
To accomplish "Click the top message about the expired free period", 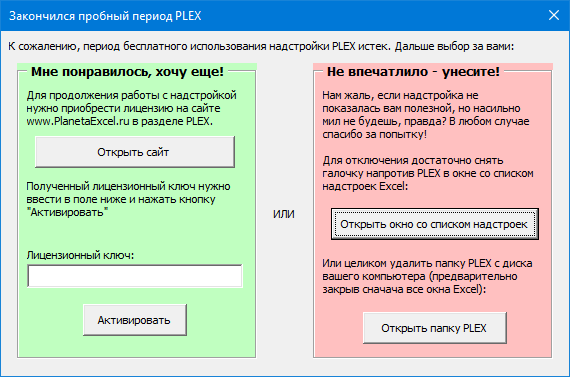I will tap(261, 47).
